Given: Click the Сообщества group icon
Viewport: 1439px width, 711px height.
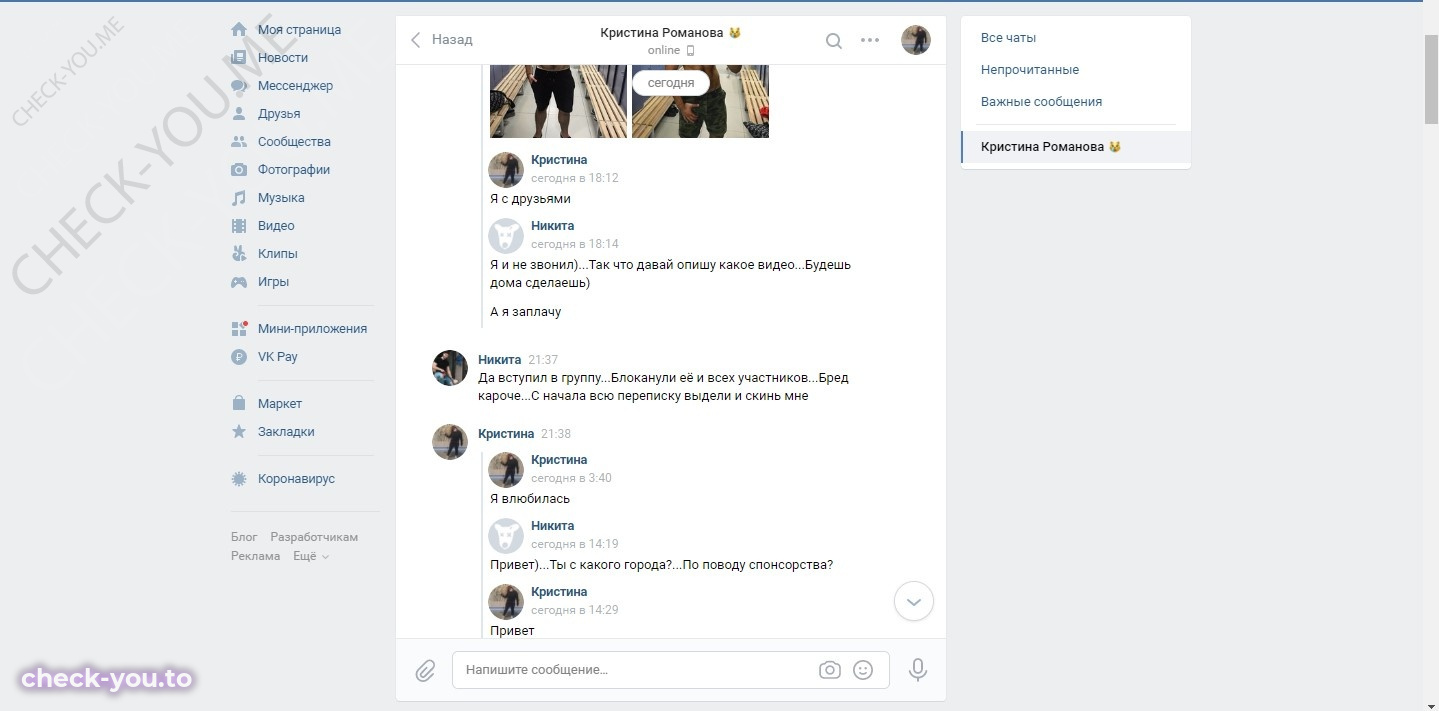Looking at the screenshot, I should click(239, 142).
